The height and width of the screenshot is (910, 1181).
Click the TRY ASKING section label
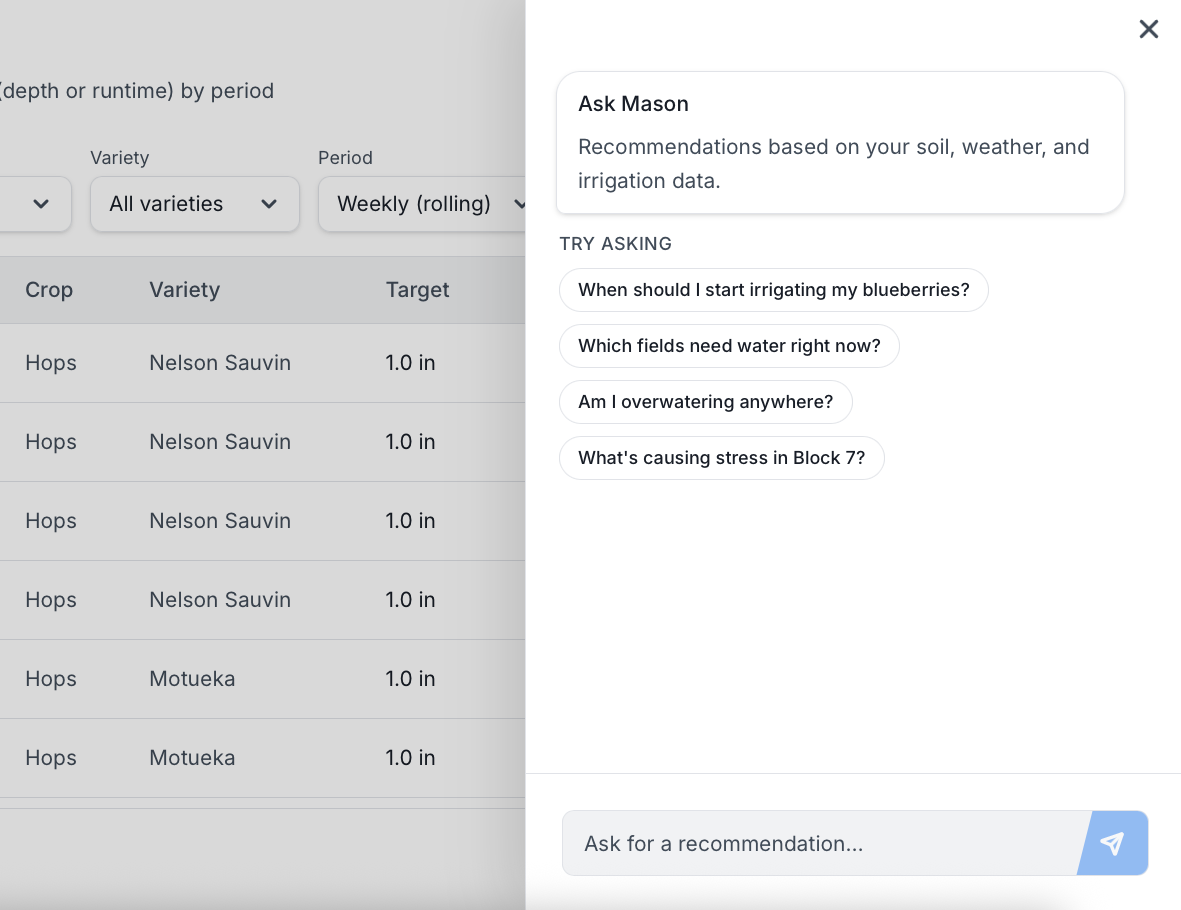coord(615,243)
